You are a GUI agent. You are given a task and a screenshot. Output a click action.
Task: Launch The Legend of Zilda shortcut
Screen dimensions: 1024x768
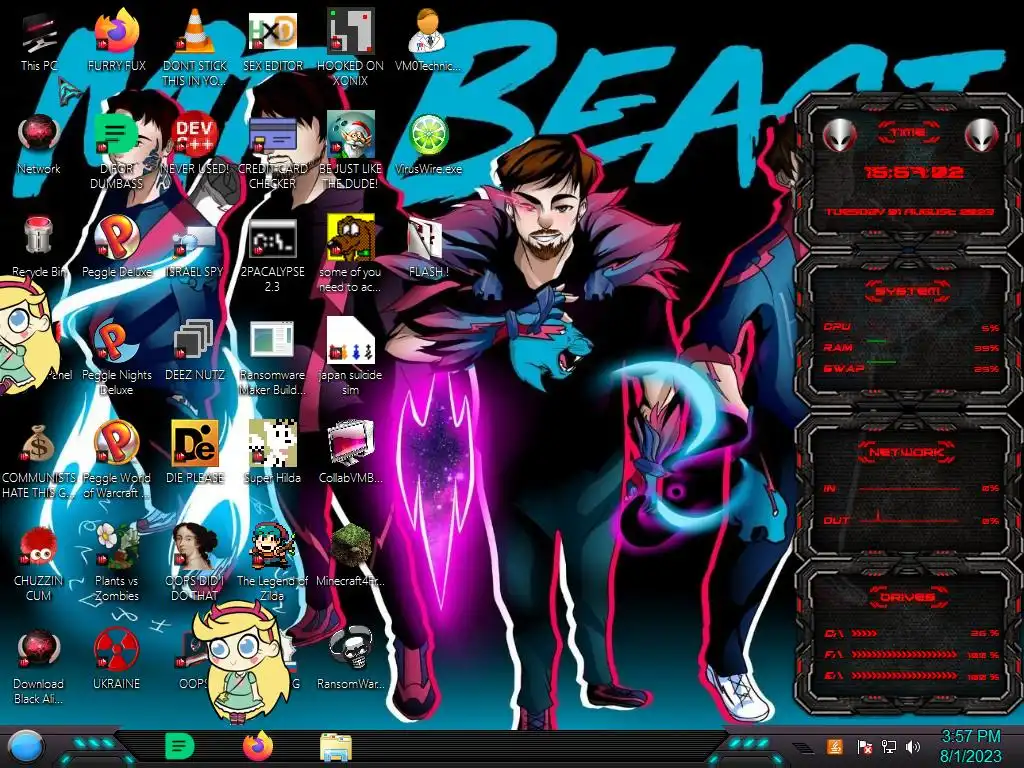coord(272,563)
